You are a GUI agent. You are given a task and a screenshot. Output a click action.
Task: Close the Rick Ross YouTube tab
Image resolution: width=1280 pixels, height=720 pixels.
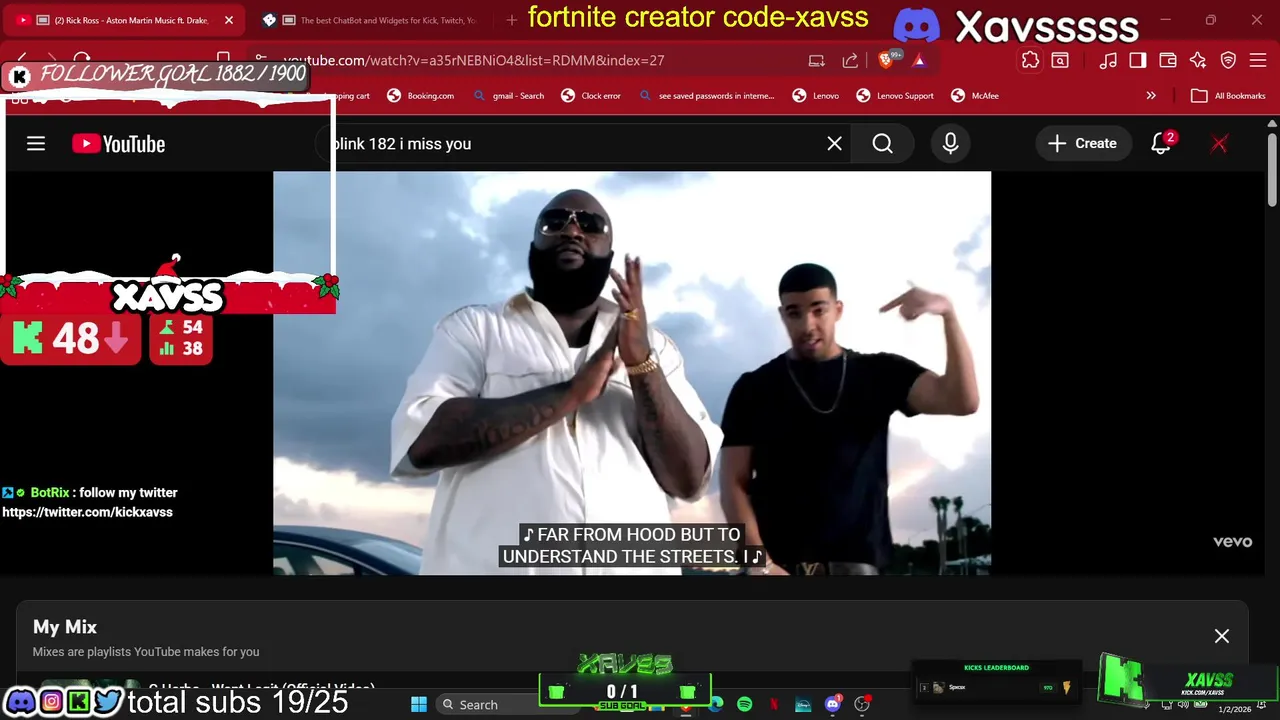click(228, 20)
